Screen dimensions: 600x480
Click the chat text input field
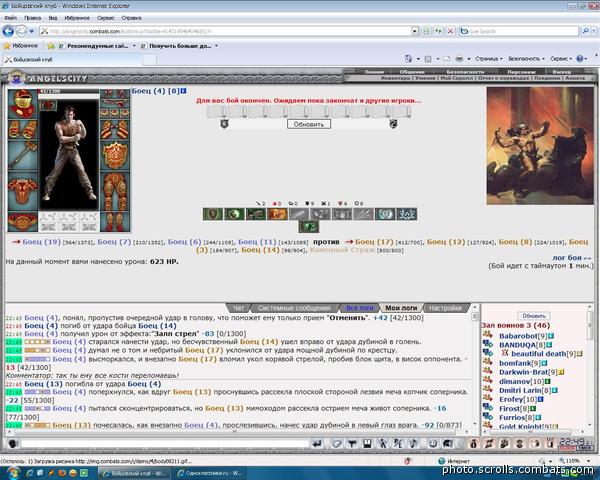[165, 444]
